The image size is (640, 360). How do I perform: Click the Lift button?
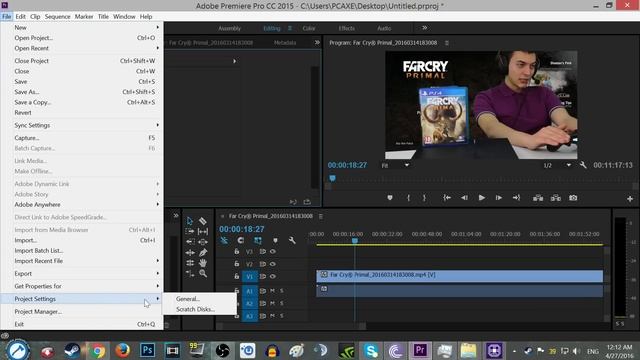coord(538,198)
